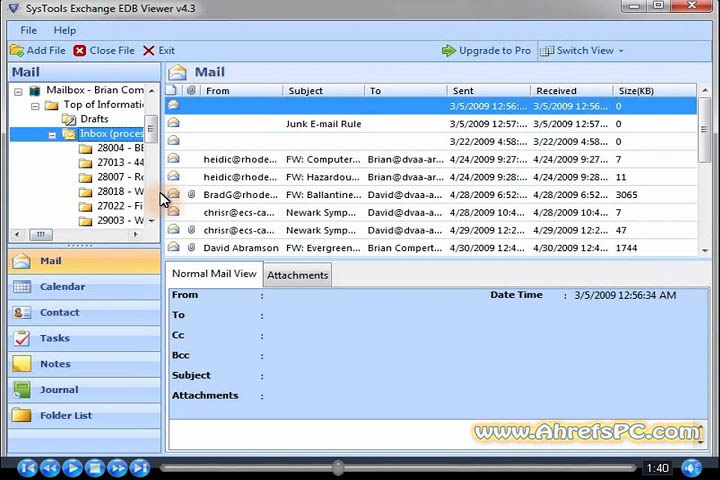
Task: Open the 28007 subfolder
Action: click(x=120, y=177)
